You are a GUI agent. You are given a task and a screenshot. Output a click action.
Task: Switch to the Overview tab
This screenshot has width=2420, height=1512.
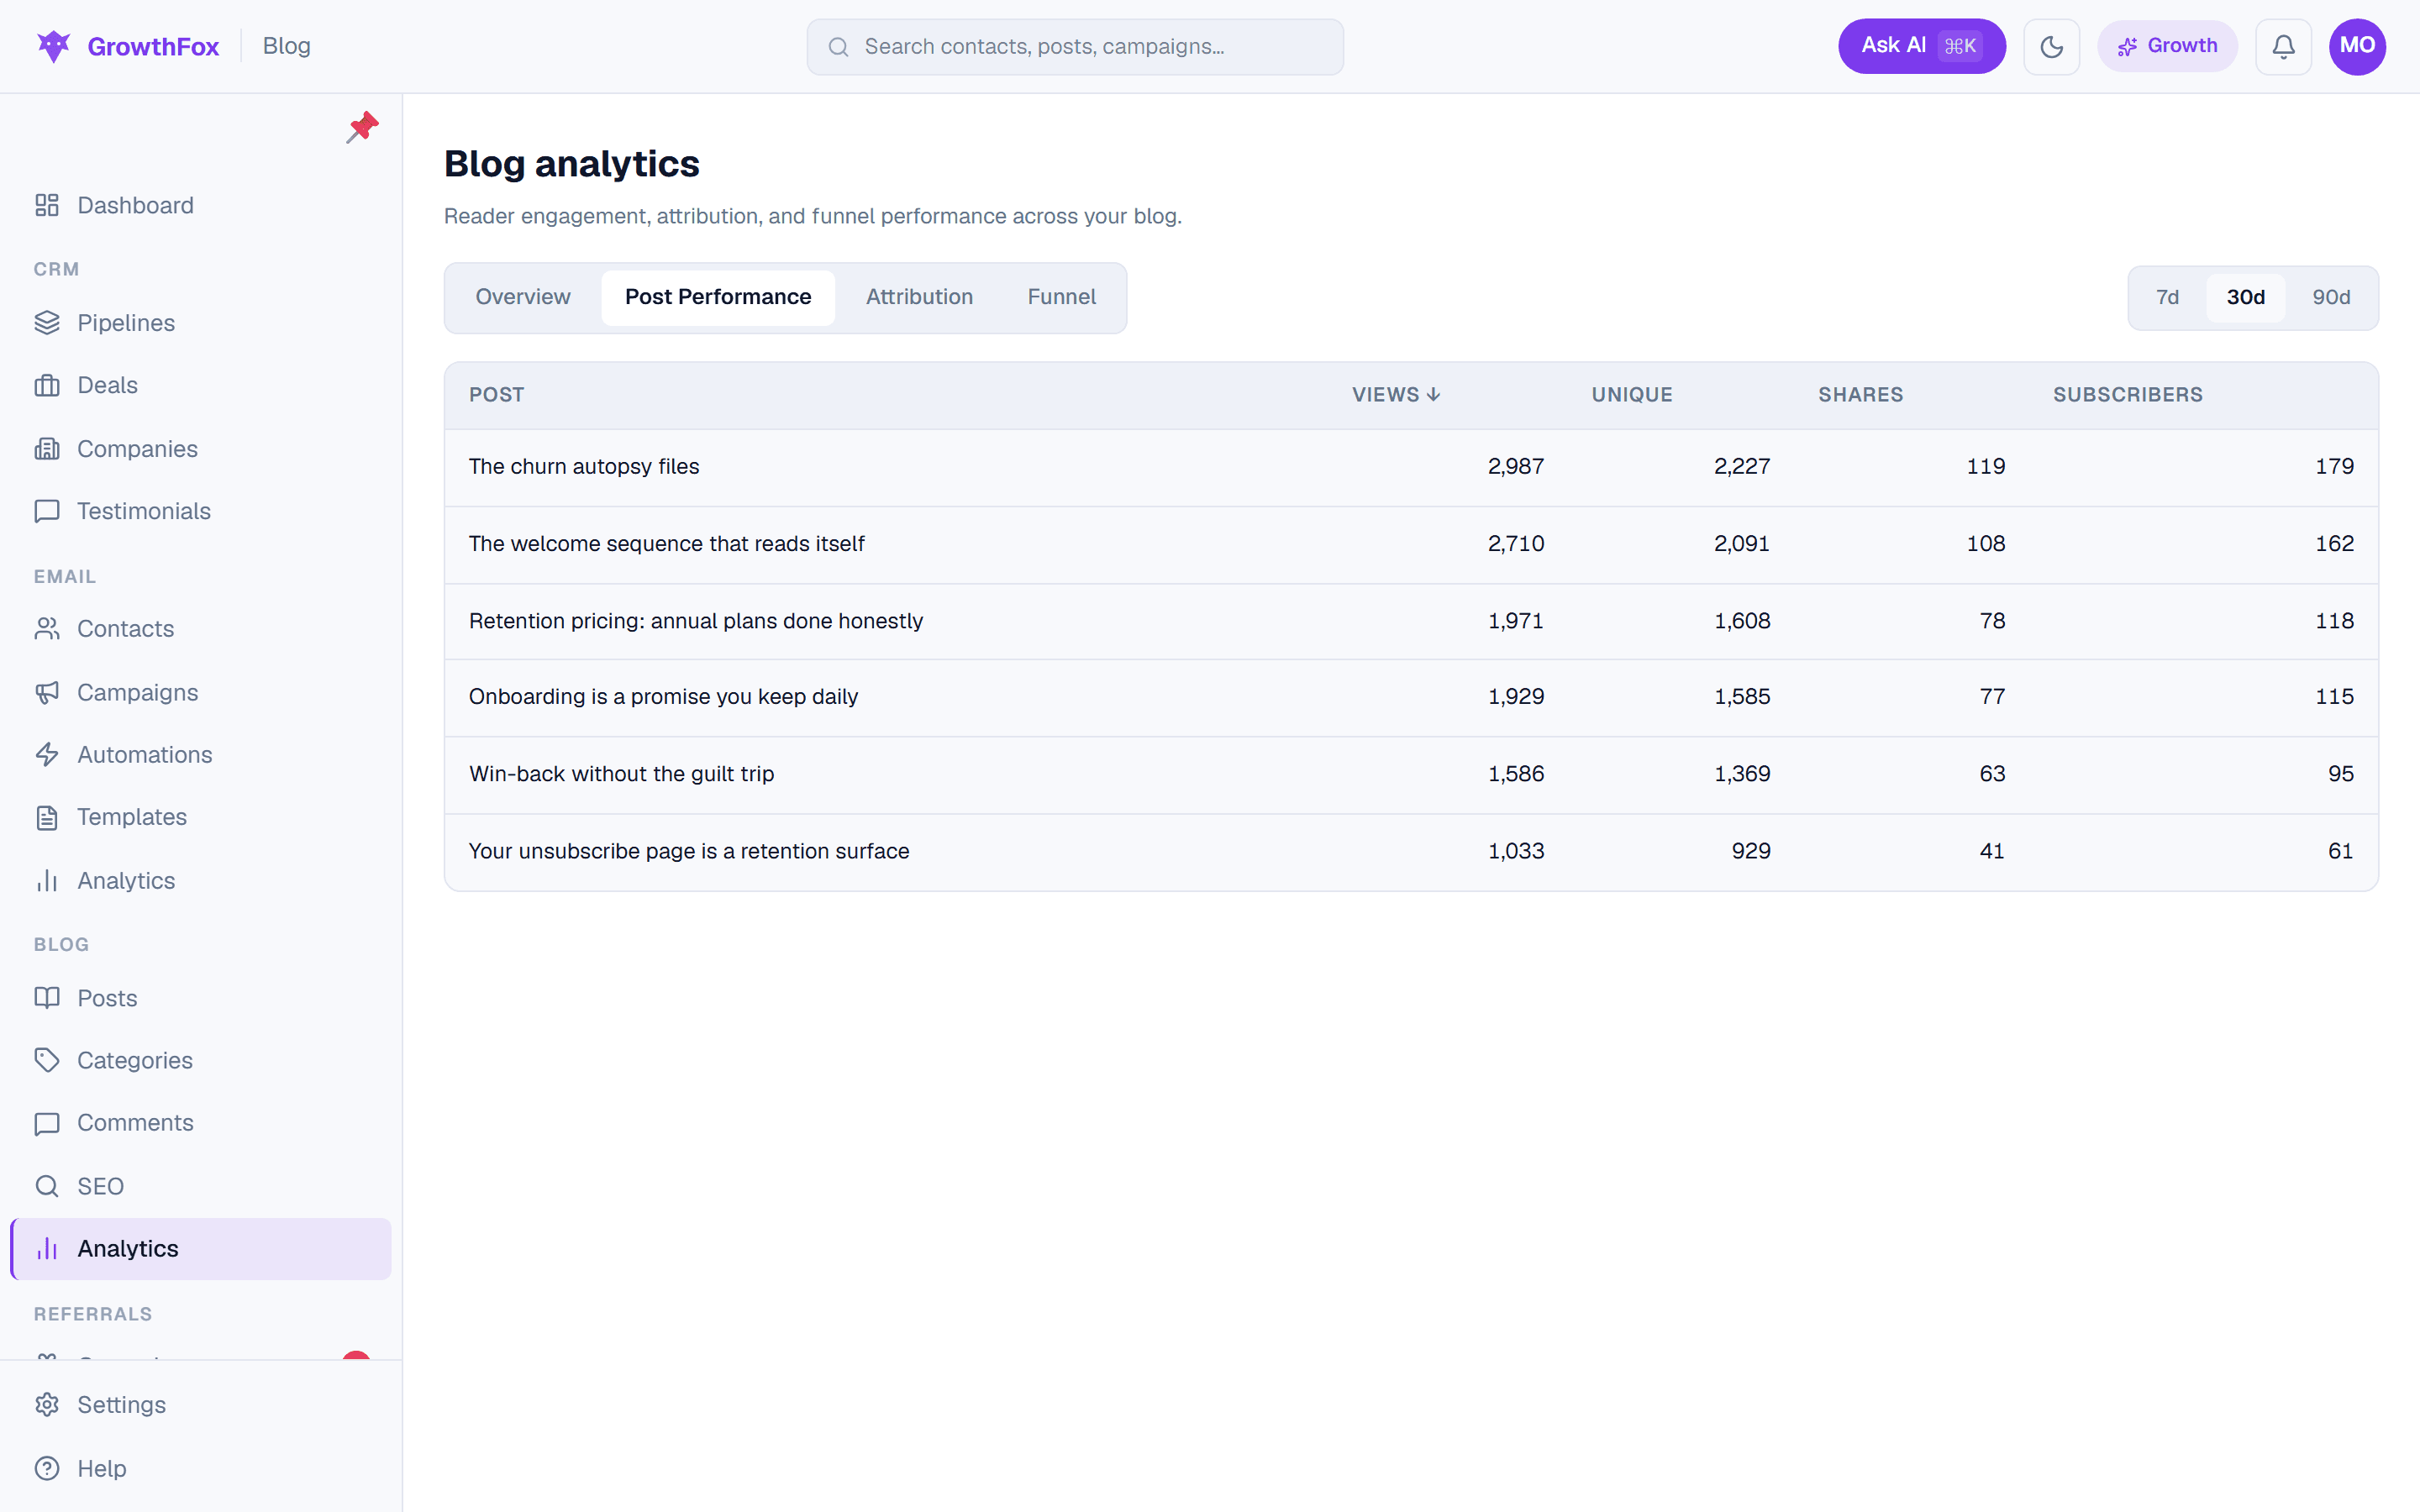tap(522, 297)
